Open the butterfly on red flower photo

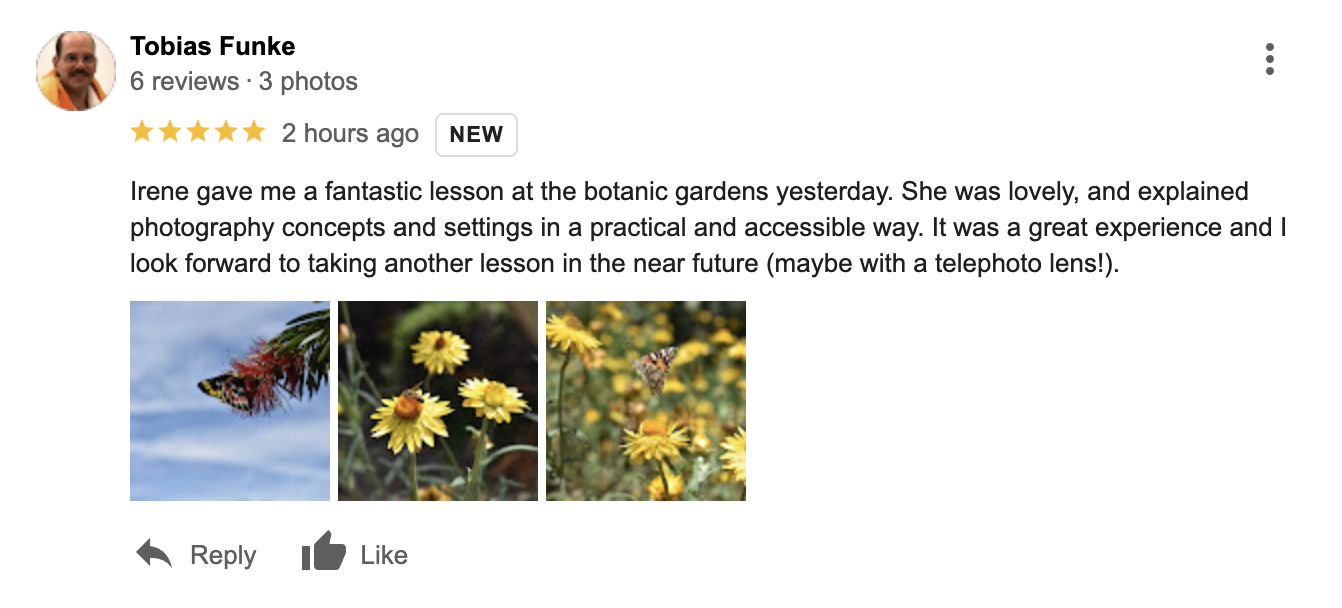[230, 401]
